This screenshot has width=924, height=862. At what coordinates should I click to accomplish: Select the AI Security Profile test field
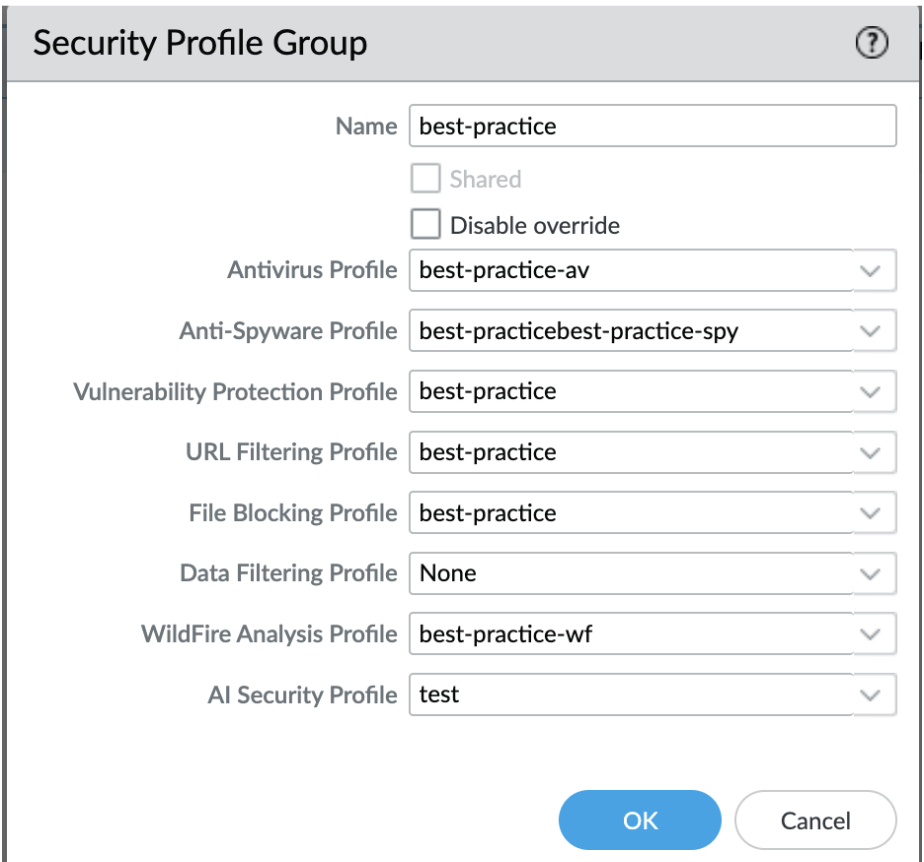tap(630, 694)
